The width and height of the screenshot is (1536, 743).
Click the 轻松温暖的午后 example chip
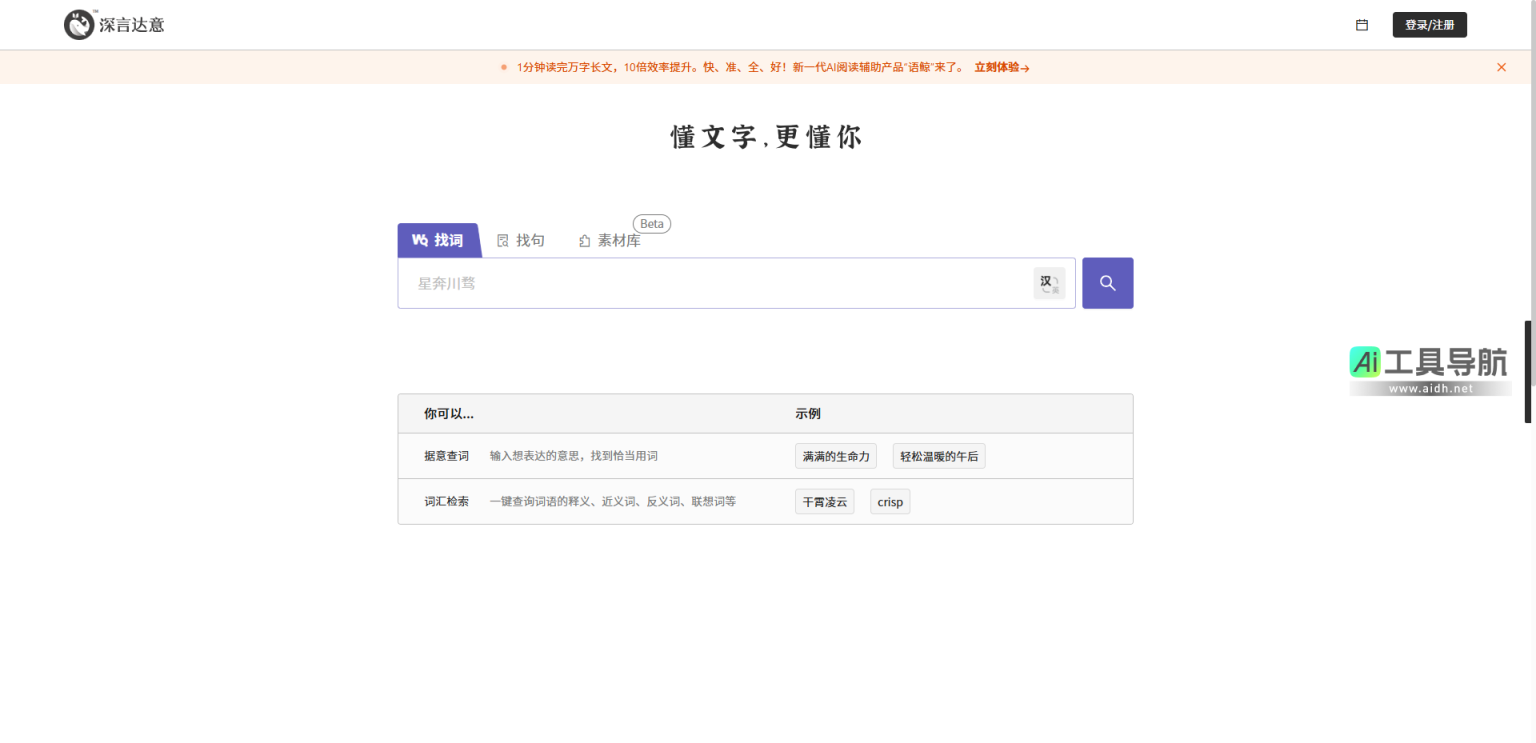[x=938, y=456]
